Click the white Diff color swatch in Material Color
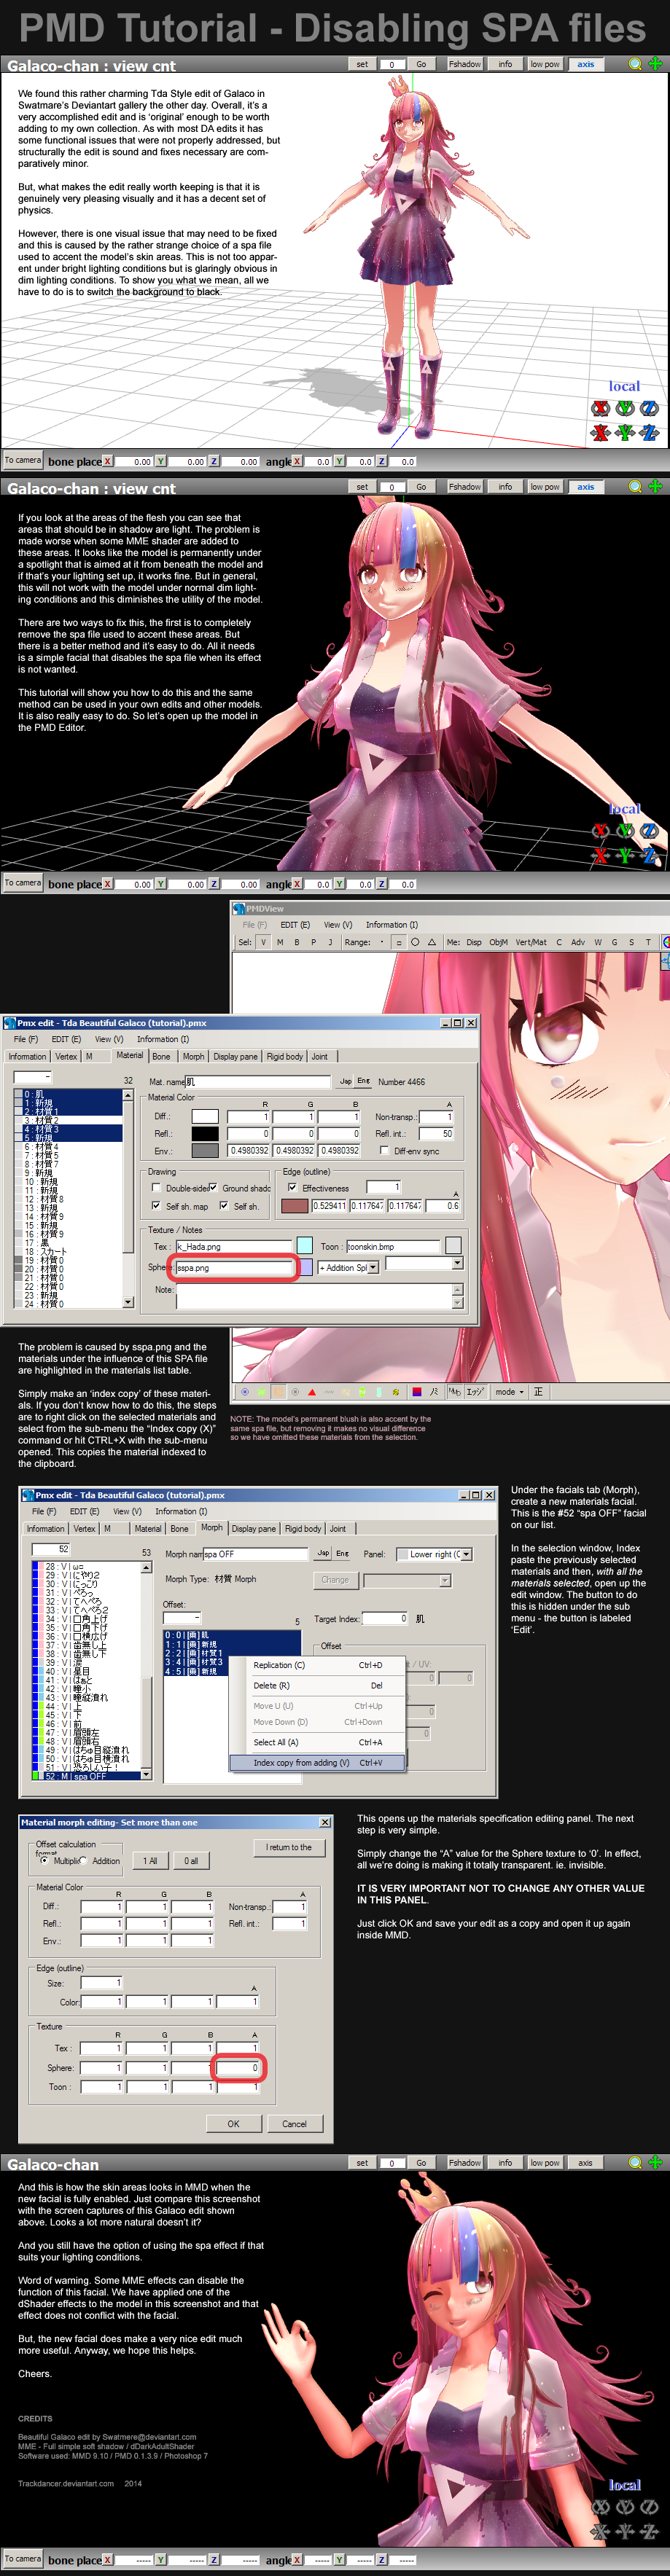The image size is (670, 2576). [205, 1116]
